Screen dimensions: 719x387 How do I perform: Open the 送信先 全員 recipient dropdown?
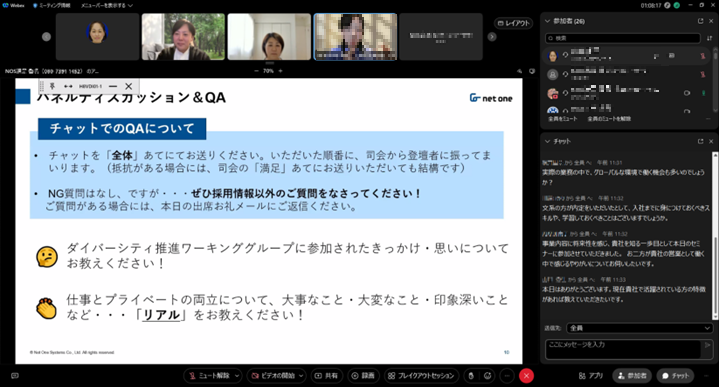click(x=640, y=328)
